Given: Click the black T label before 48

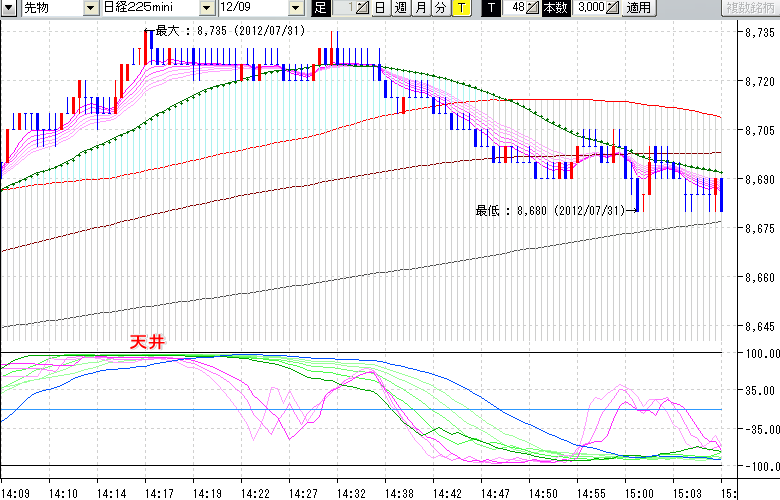Looking at the screenshot, I should click(491, 7).
